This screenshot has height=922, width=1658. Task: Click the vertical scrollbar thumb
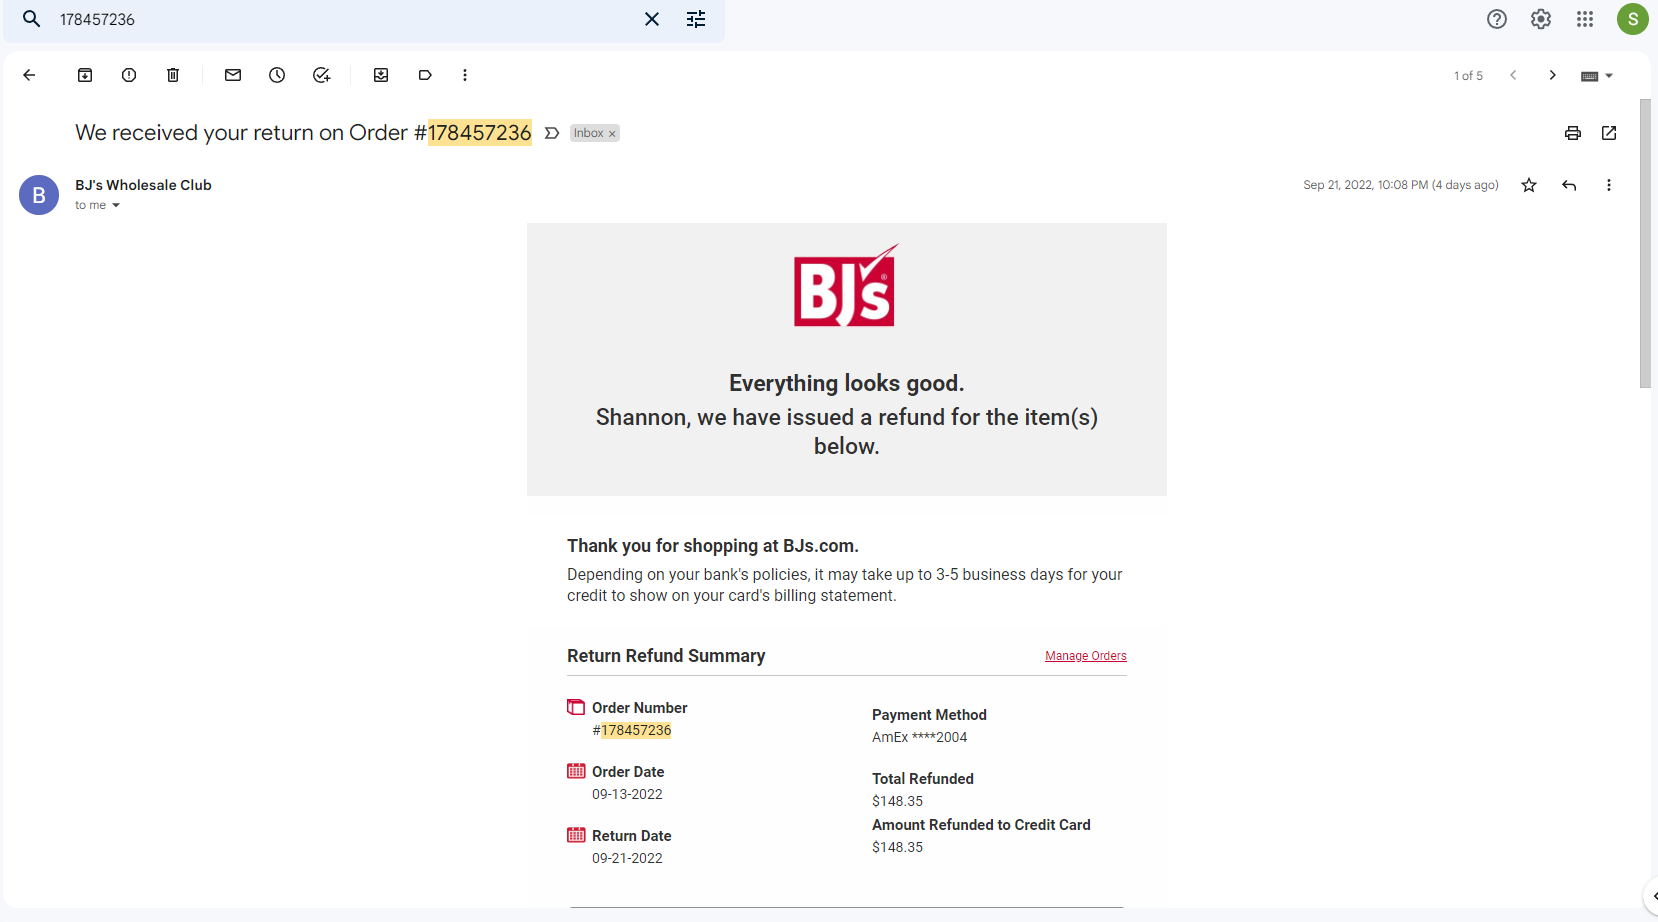pyautogui.click(x=1645, y=243)
